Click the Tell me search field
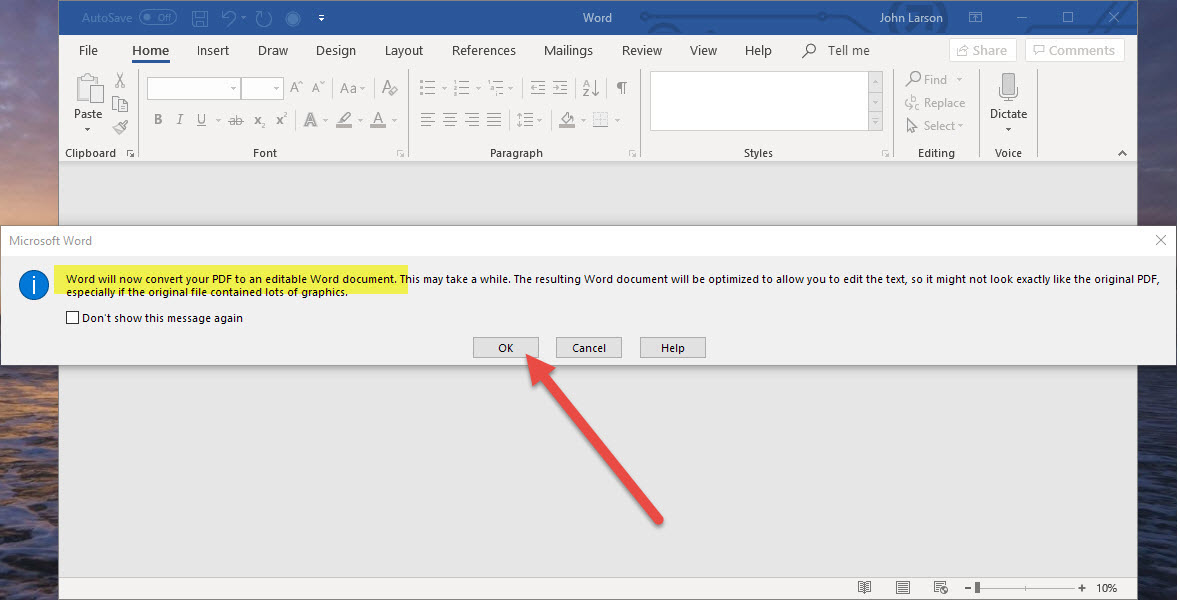 click(848, 51)
